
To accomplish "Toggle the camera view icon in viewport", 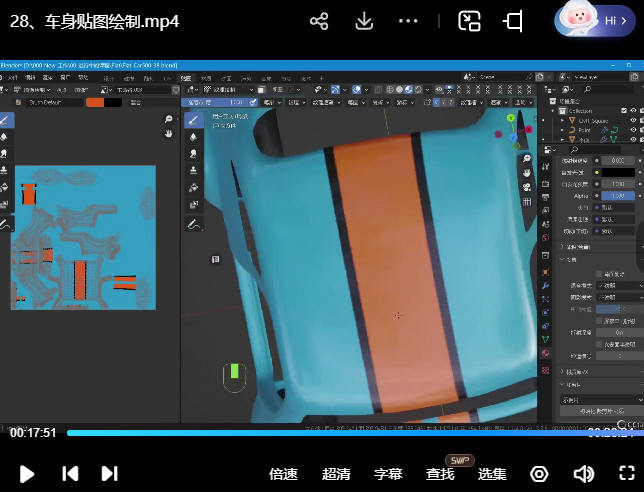I will [x=527, y=185].
